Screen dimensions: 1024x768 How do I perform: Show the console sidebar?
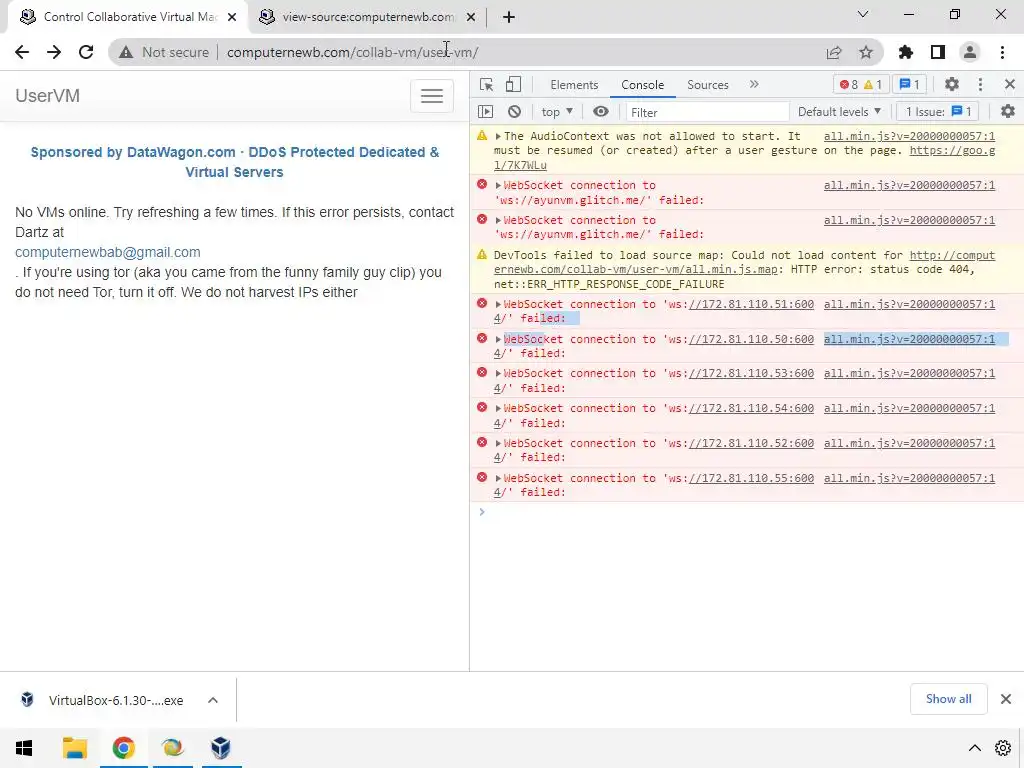coord(486,112)
